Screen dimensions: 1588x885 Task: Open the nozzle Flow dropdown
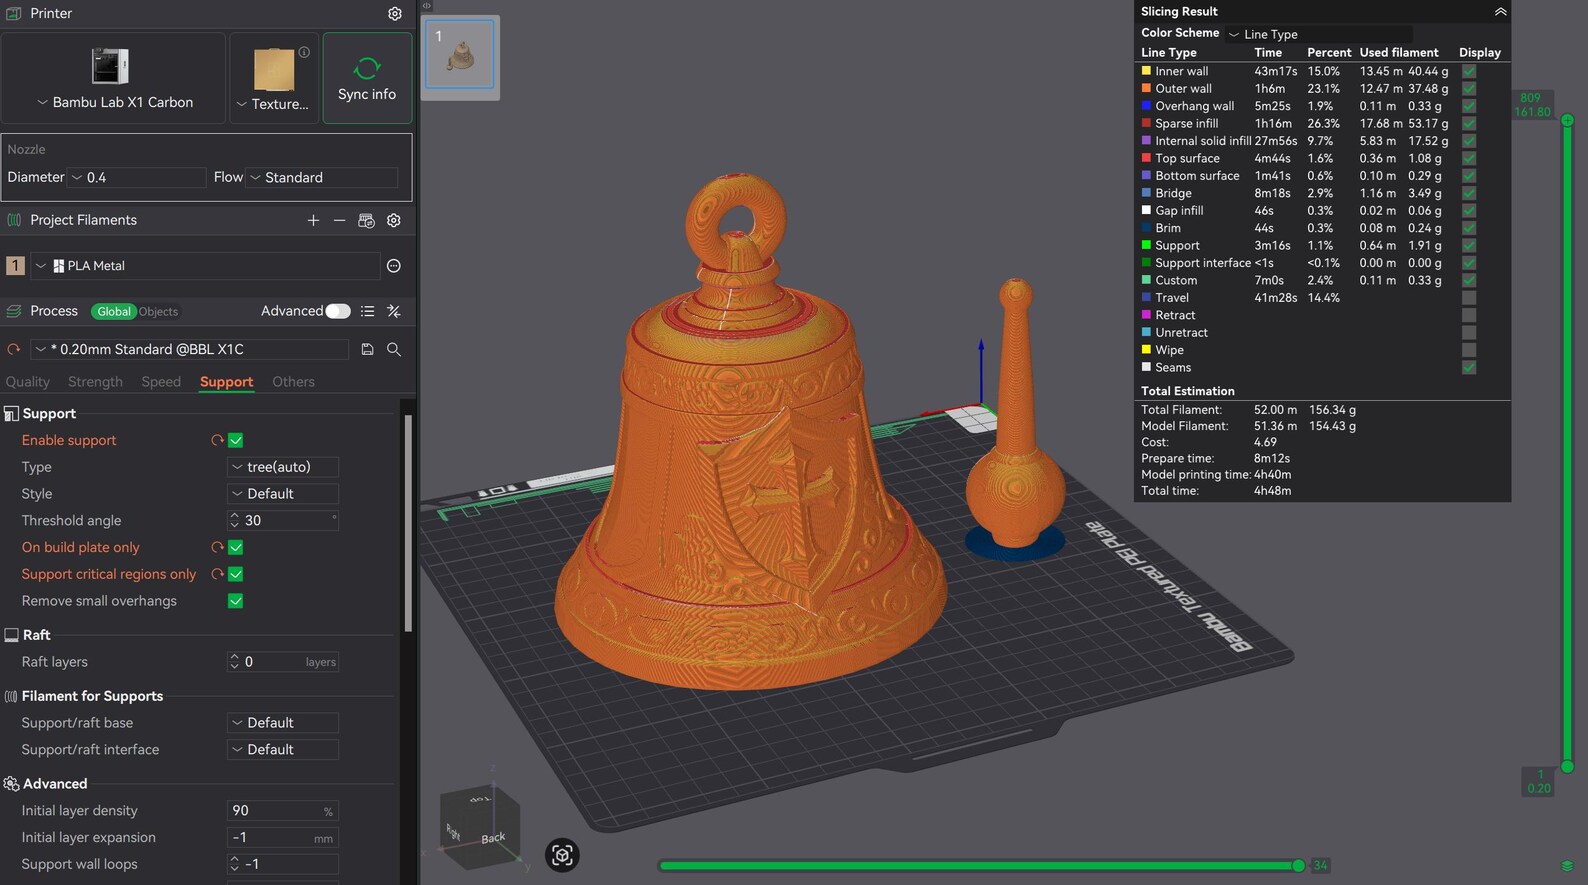[322, 177]
